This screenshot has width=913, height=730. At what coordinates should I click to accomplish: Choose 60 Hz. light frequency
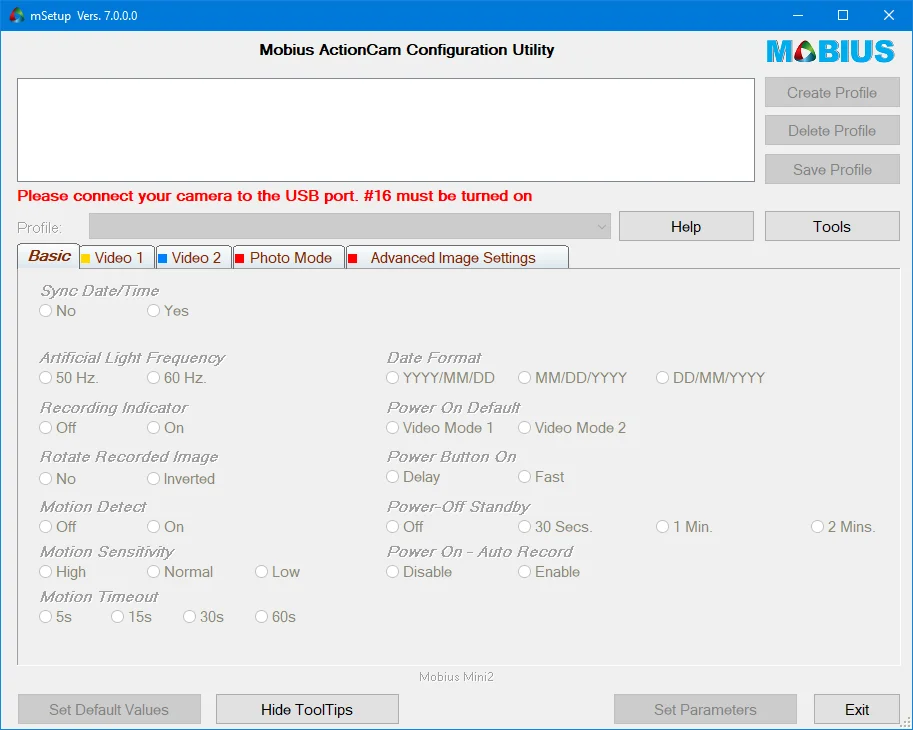pyautogui.click(x=176, y=378)
